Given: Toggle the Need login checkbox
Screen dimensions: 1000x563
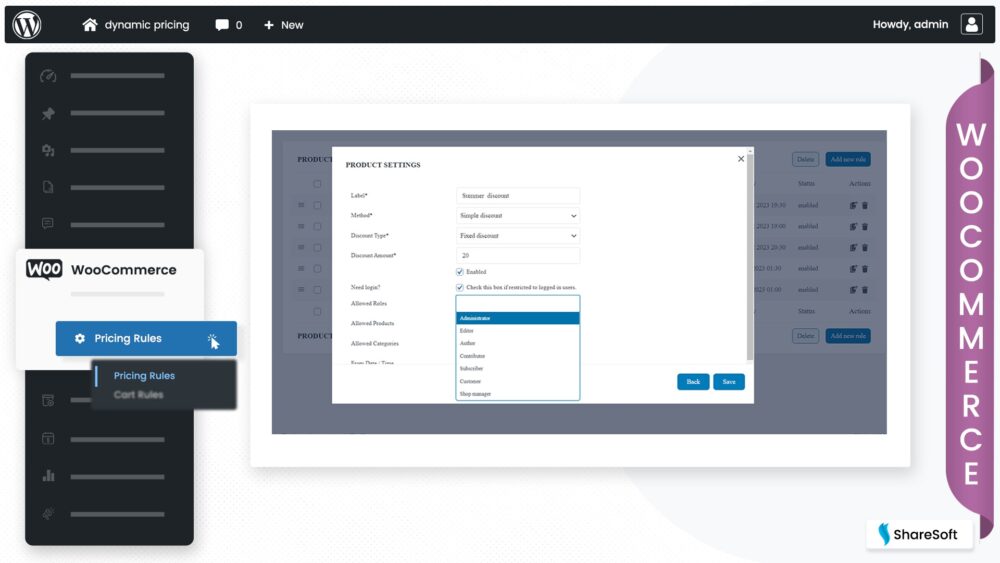Looking at the screenshot, I should pyautogui.click(x=460, y=288).
